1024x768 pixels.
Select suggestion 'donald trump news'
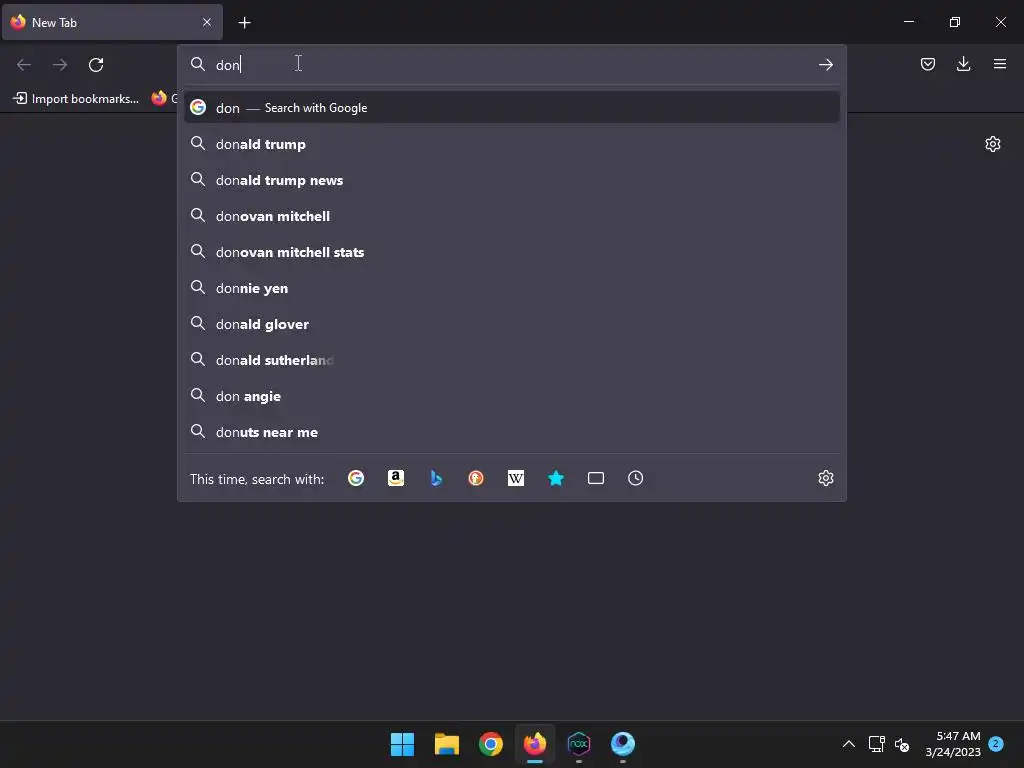[511, 180]
